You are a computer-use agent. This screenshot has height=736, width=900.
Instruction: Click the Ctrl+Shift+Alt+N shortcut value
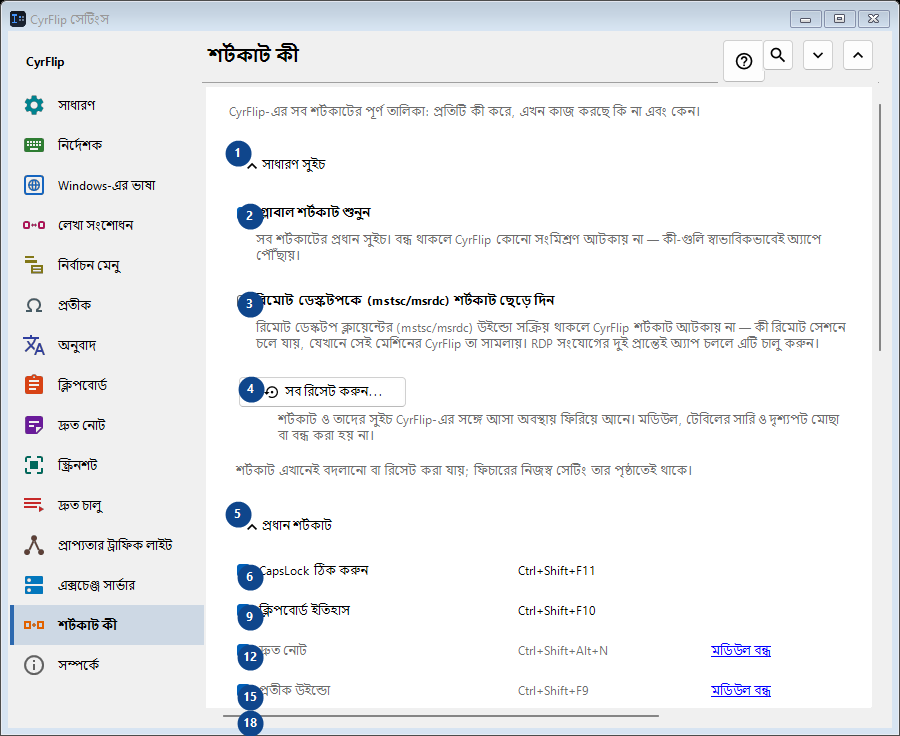(562, 650)
